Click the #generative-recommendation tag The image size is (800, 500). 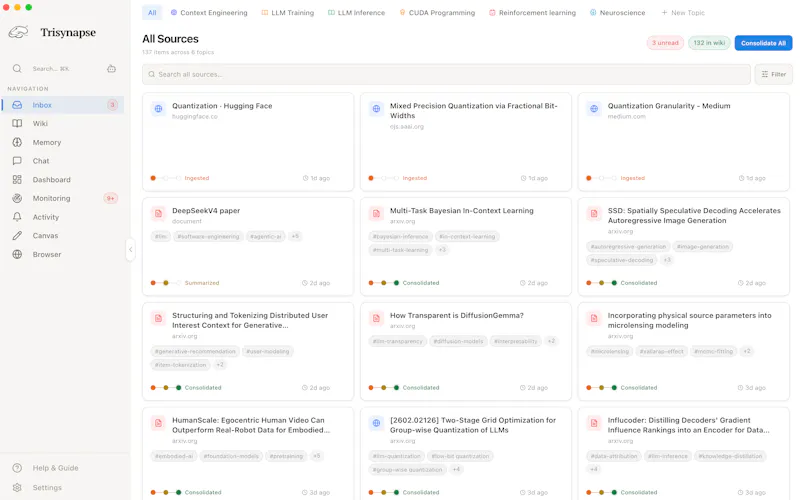pos(195,352)
